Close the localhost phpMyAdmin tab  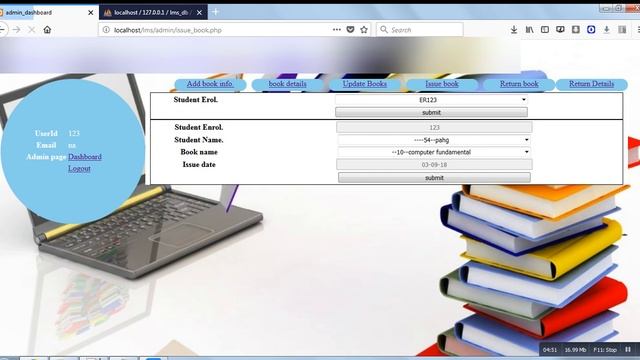[x=199, y=13]
